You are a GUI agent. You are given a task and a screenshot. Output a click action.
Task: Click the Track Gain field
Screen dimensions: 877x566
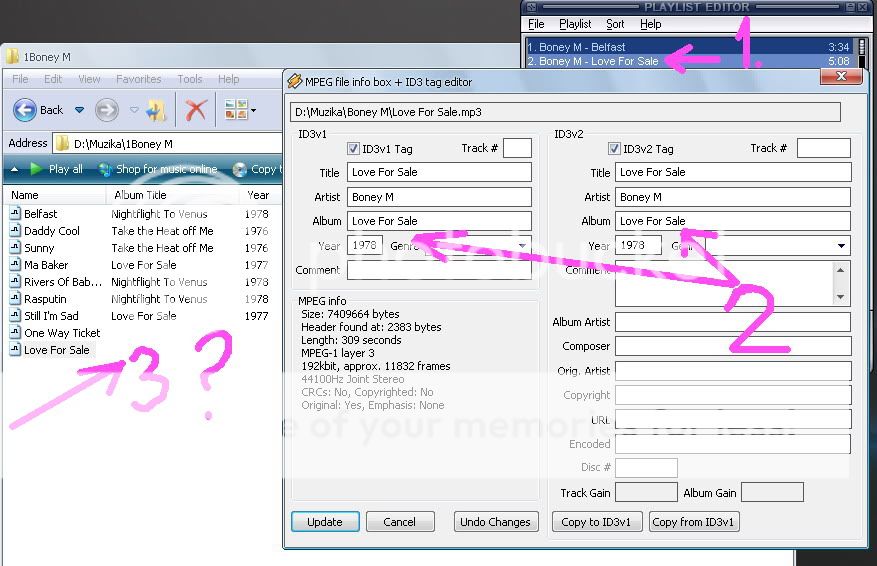pos(646,492)
